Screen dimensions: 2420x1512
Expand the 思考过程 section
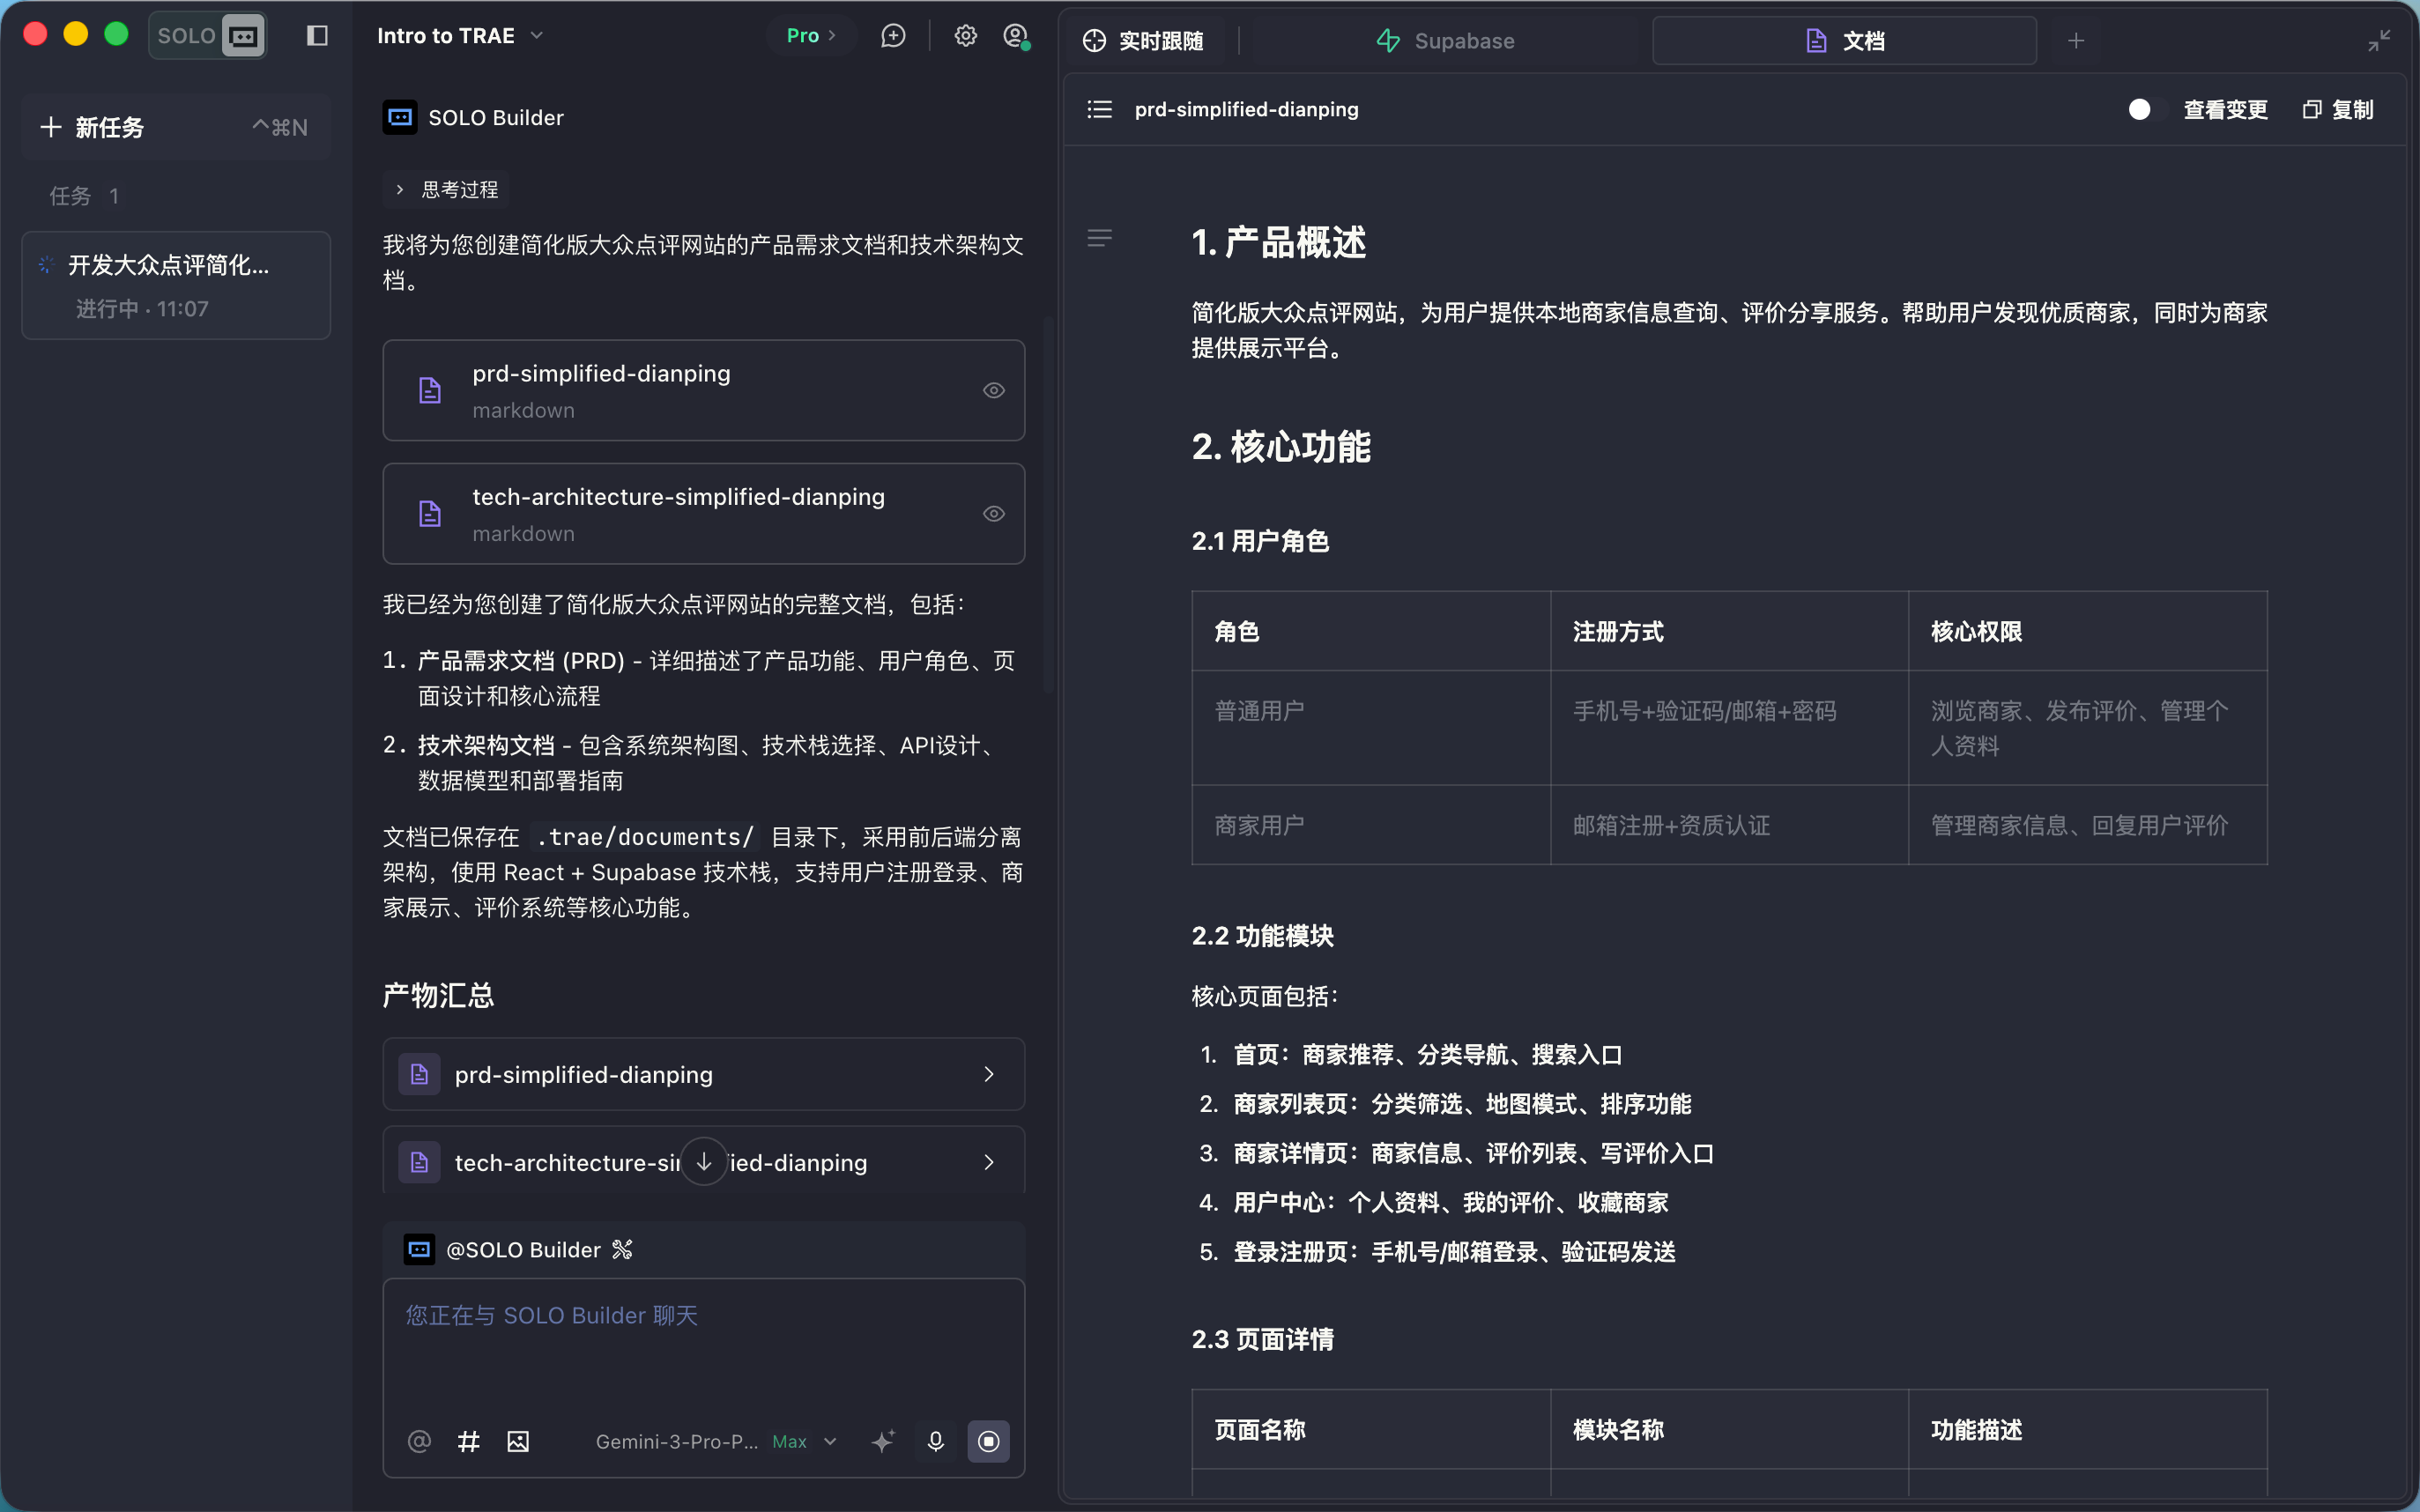point(444,189)
